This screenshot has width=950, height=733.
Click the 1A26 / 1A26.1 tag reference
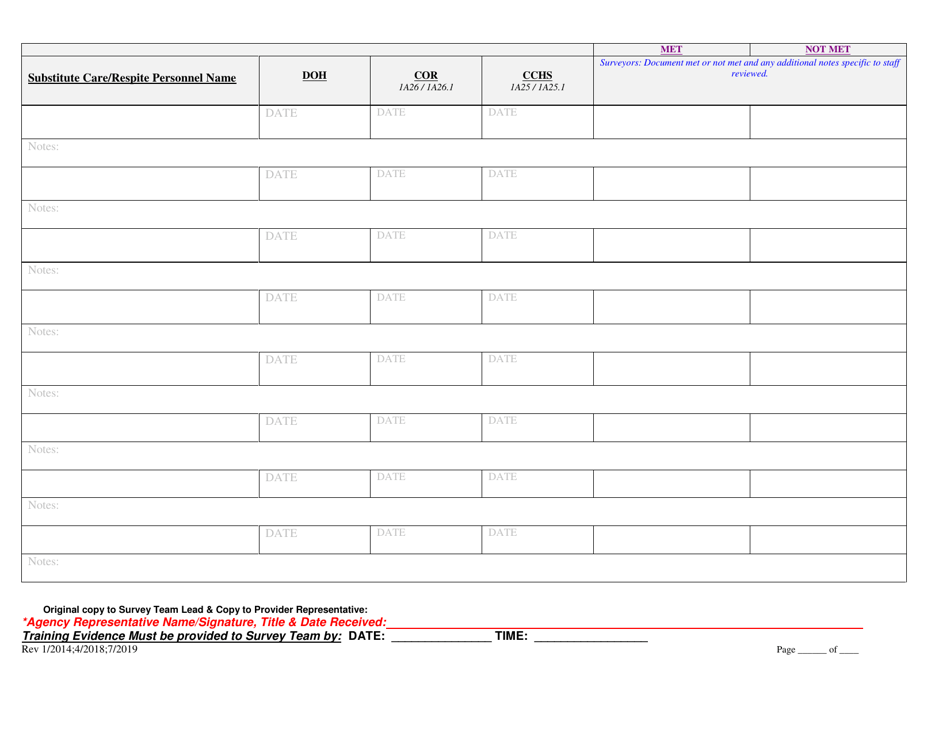(426, 87)
